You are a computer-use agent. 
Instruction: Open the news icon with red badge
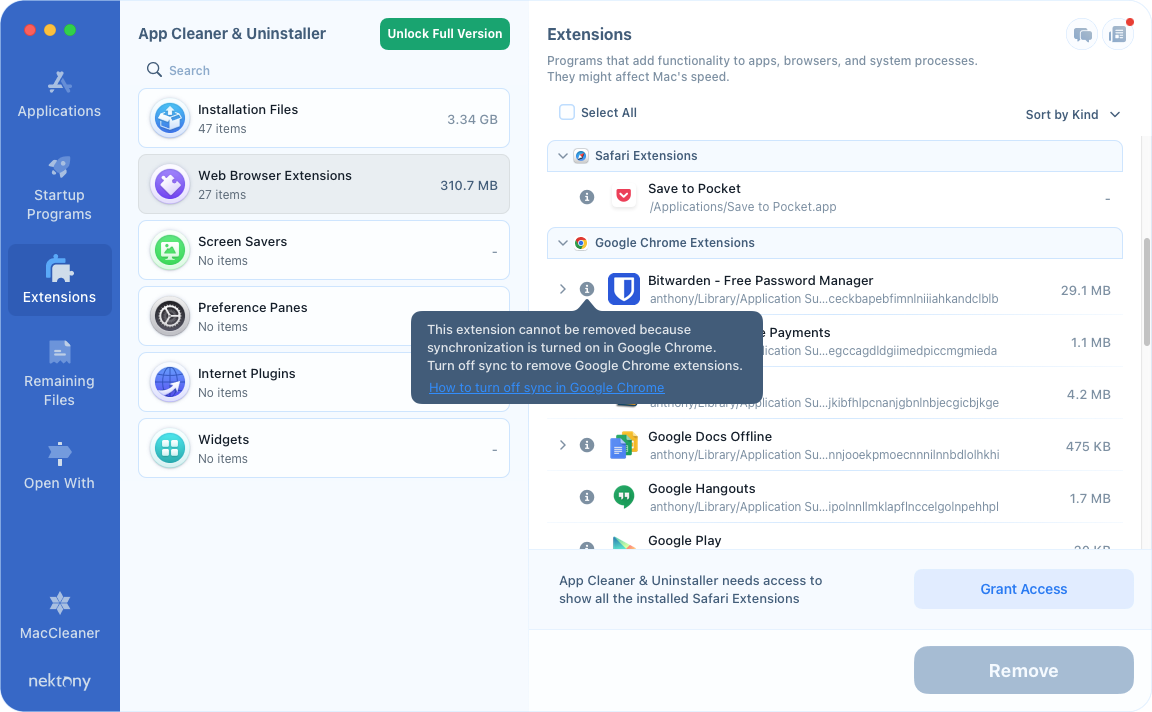(x=1117, y=35)
